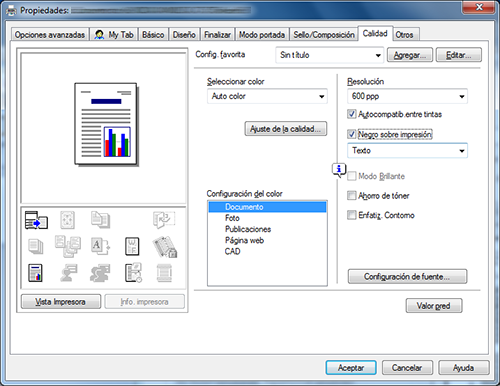Click the grayed group-of-users account icon

coord(100,273)
